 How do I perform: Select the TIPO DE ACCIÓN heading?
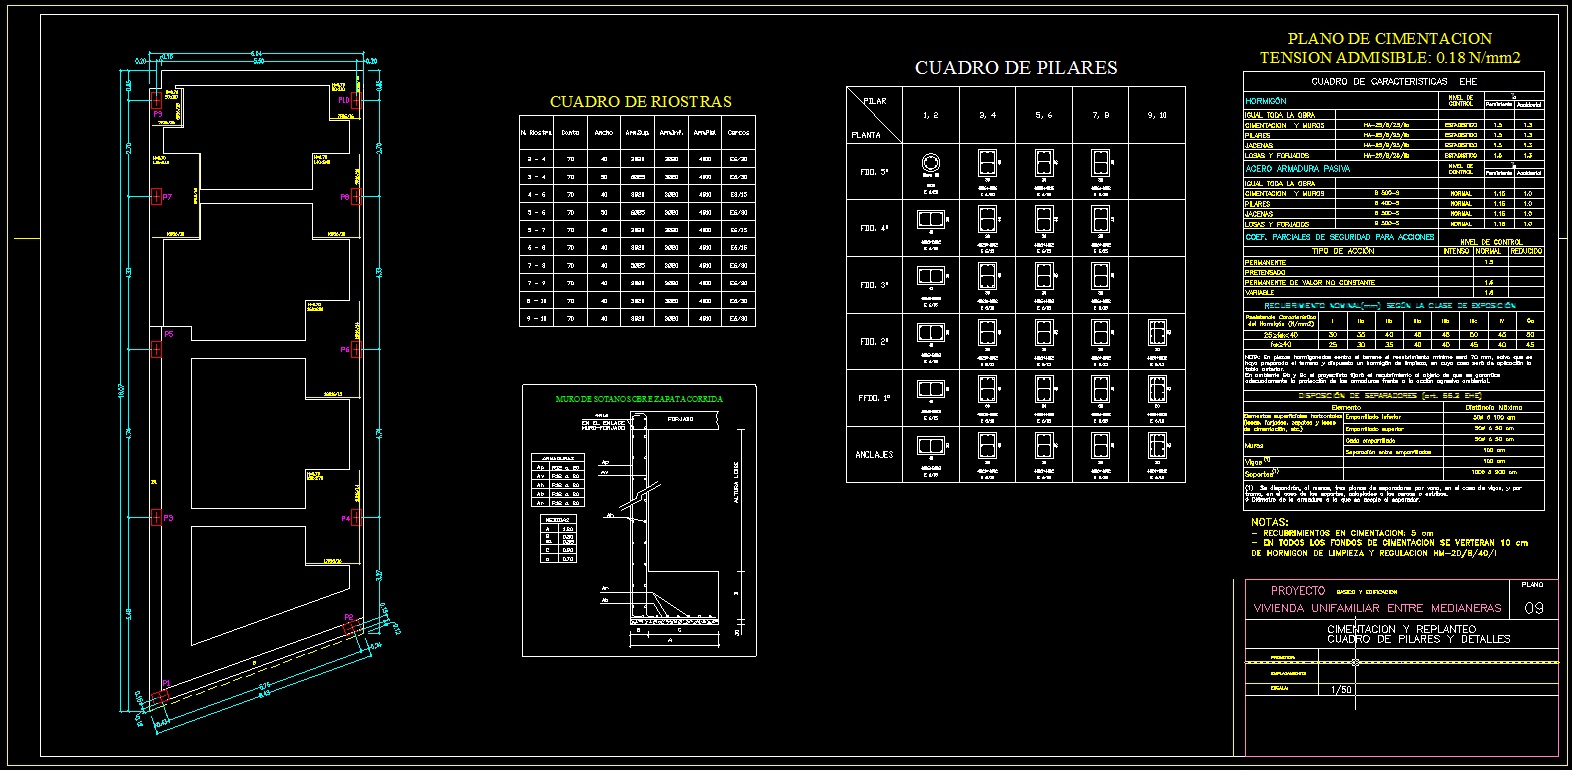point(1343,251)
